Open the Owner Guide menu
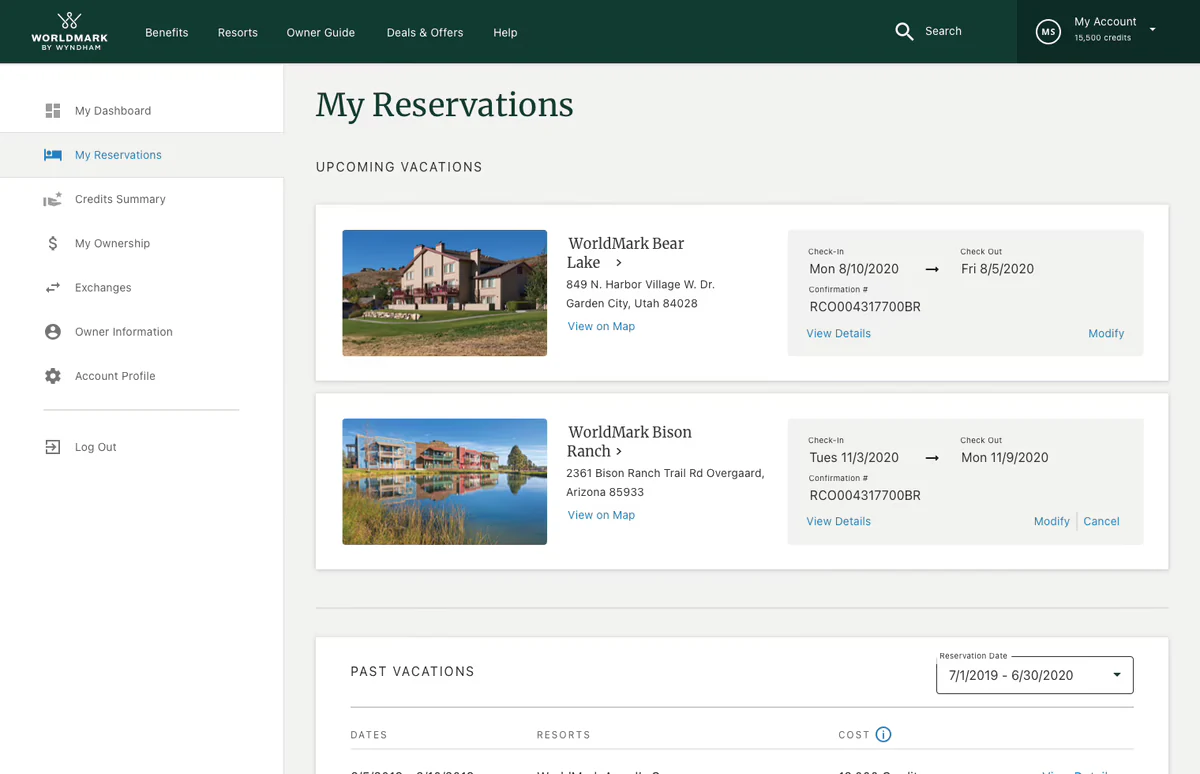The height and width of the screenshot is (774, 1200). tap(321, 32)
